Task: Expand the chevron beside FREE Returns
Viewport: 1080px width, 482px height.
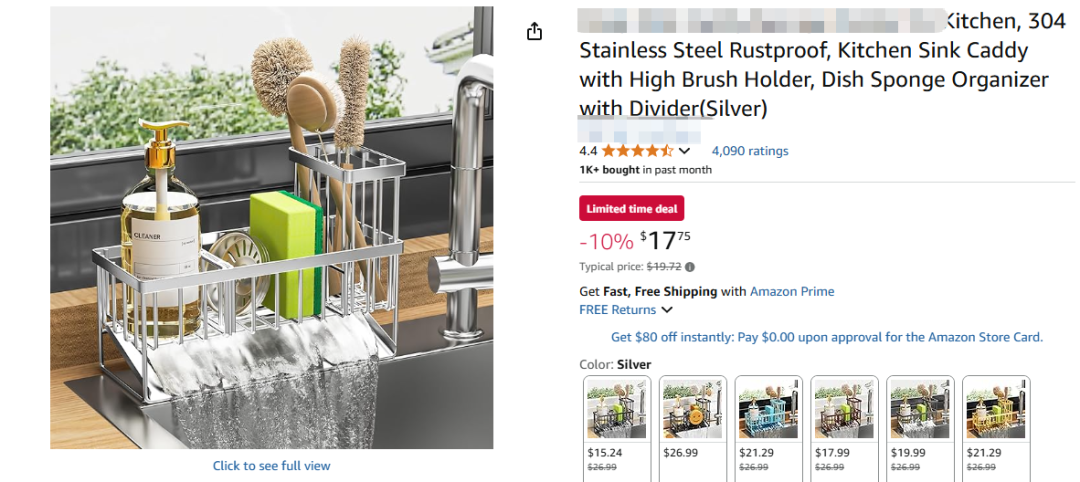Action: [667, 310]
